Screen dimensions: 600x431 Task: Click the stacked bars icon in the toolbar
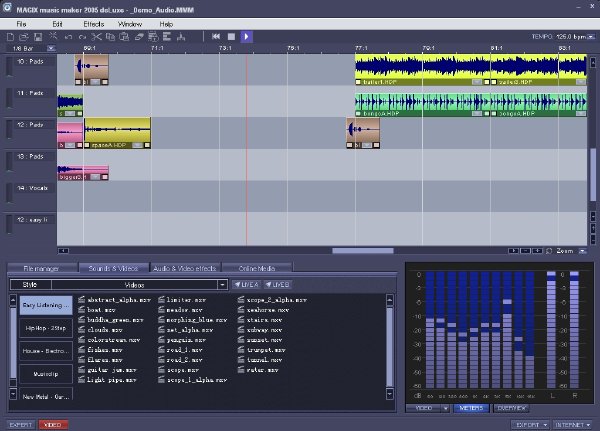(x=167, y=37)
